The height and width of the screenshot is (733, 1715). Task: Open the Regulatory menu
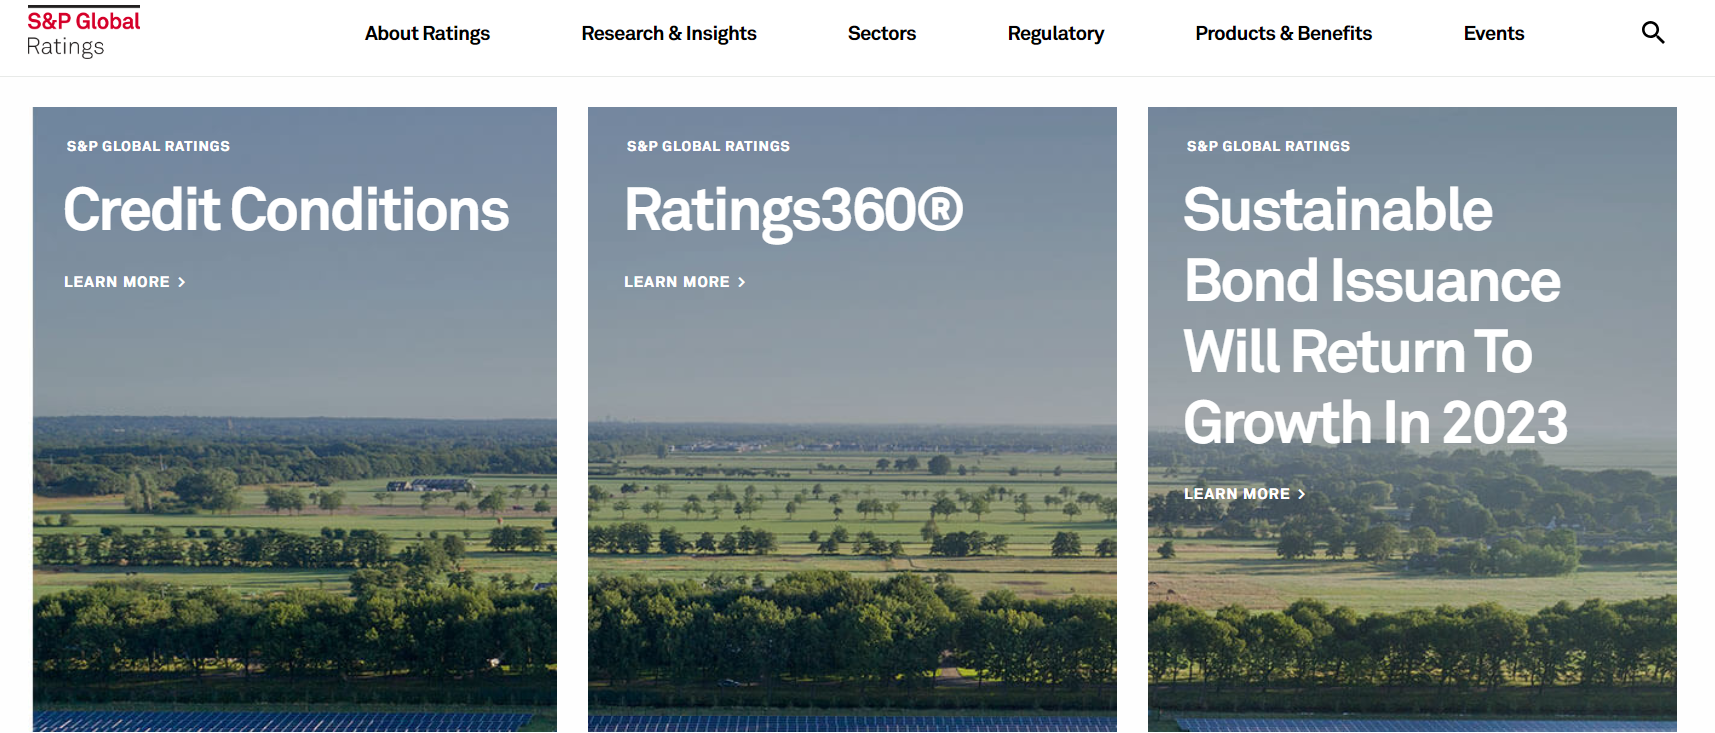coord(1056,33)
